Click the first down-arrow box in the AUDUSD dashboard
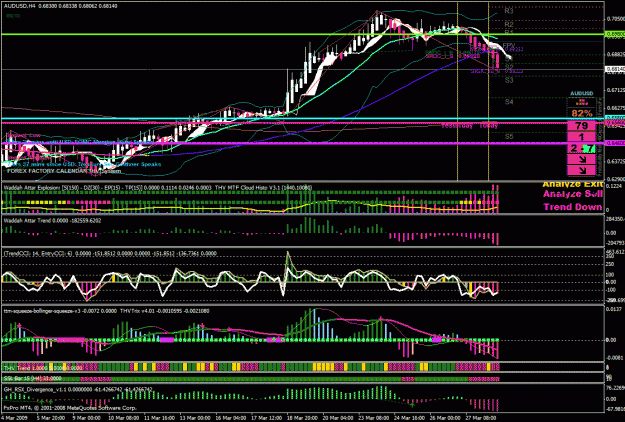This screenshot has height=422, width=625. coord(582,159)
